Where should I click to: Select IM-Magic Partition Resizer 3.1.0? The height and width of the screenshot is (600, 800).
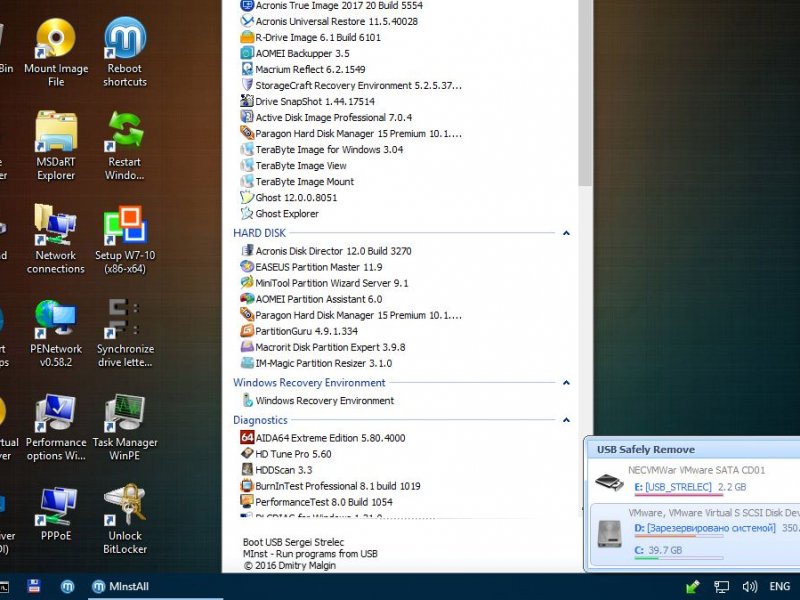(316, 363)
